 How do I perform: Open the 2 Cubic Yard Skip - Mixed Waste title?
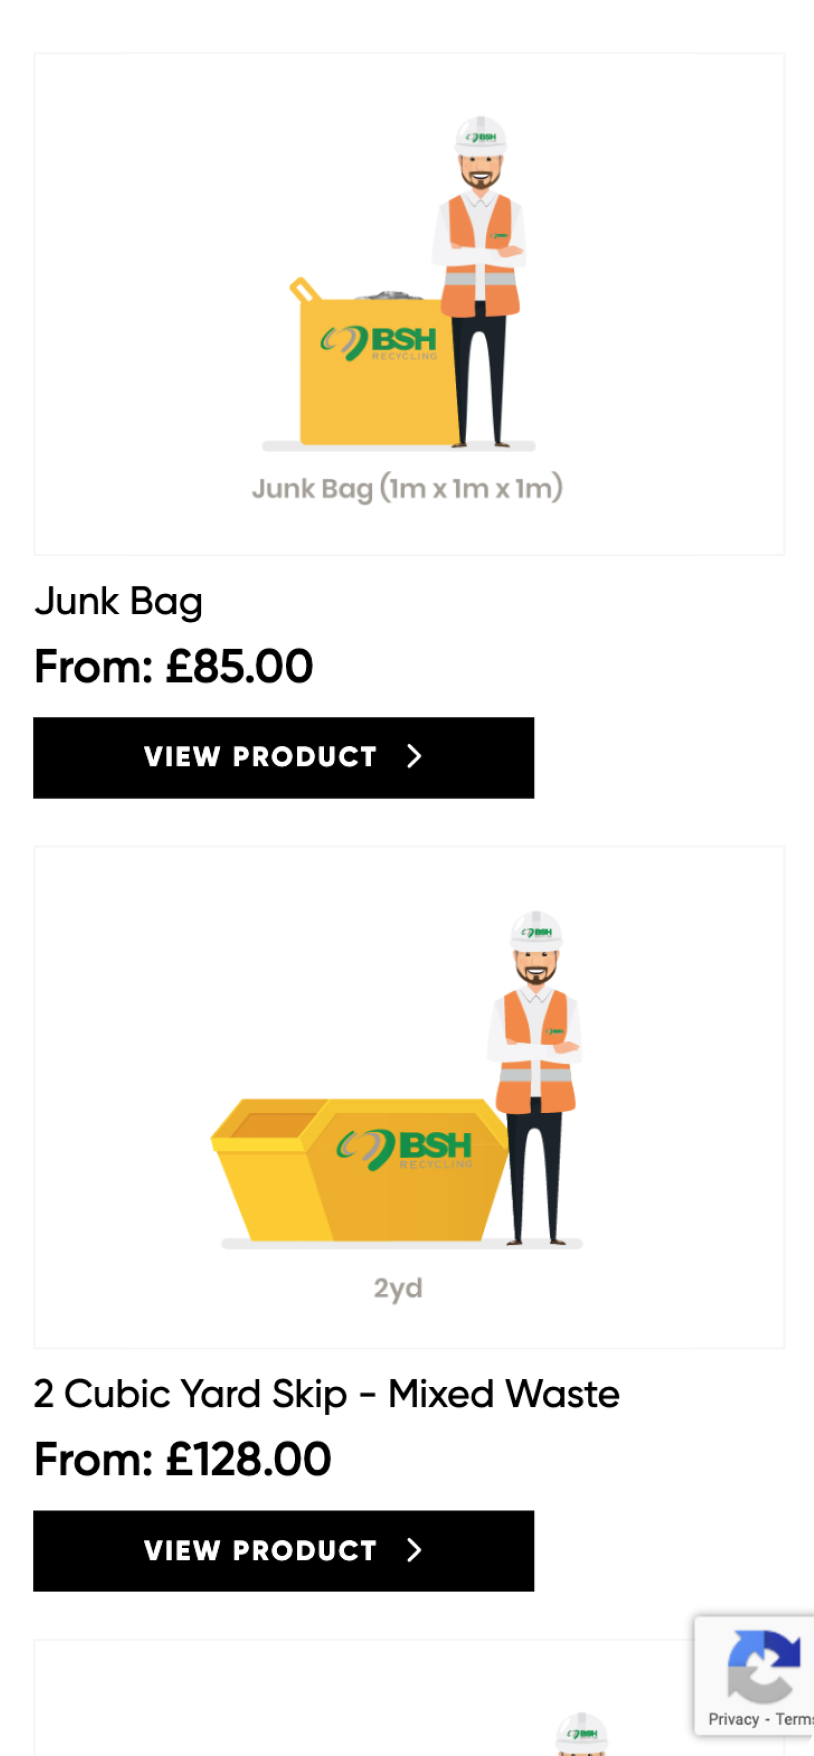pos(327,1394)
